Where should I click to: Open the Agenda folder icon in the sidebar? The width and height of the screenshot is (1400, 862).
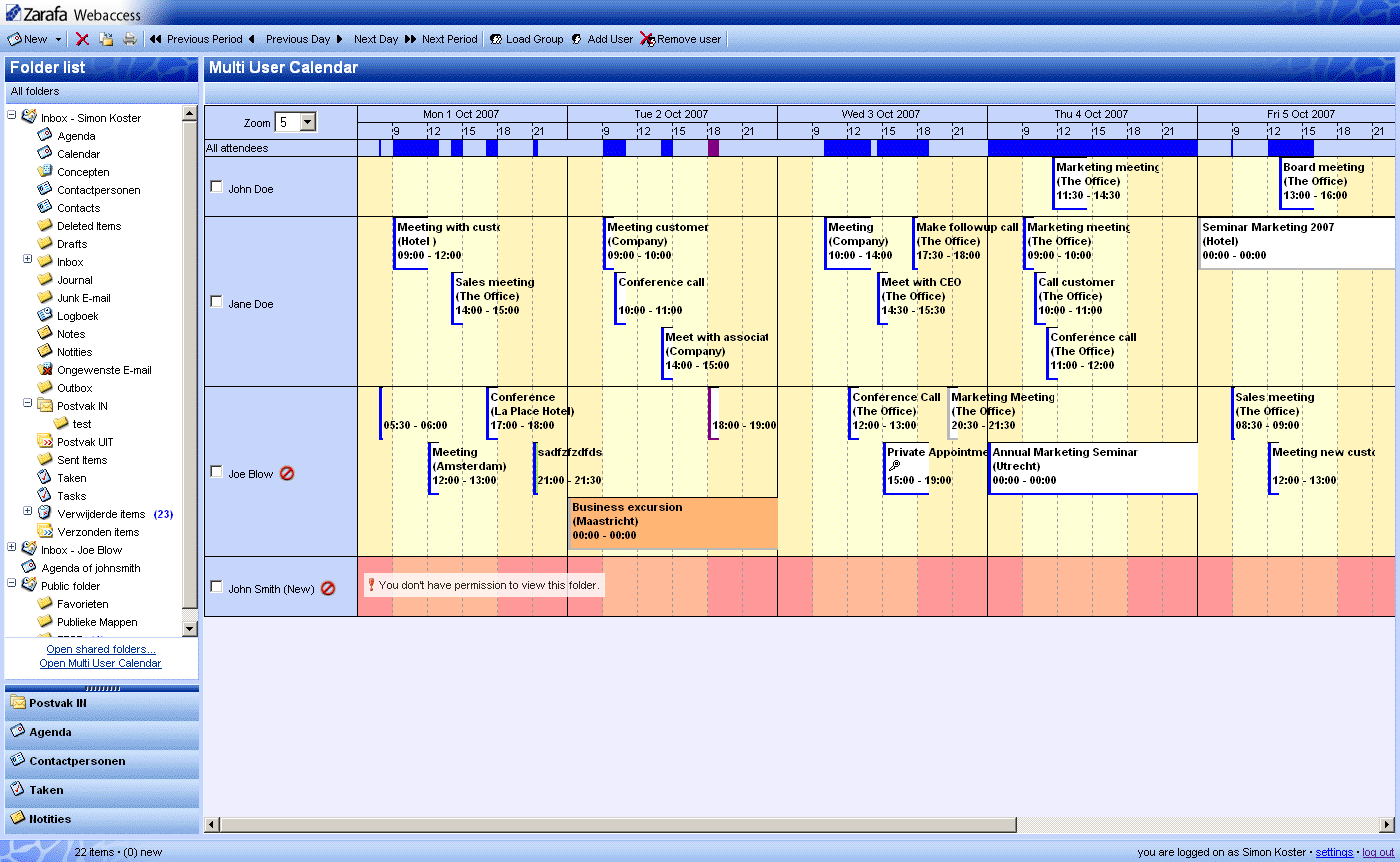click(44, 135)
